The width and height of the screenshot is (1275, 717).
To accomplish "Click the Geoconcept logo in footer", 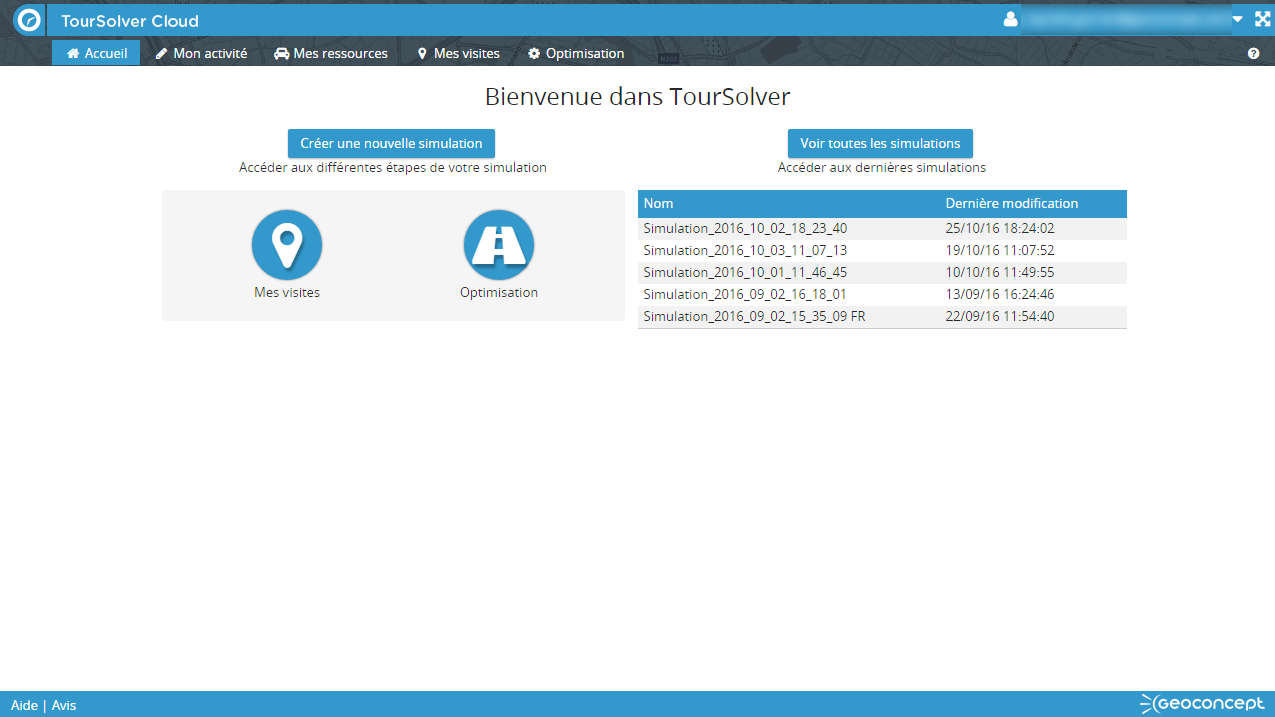I will pos(1201,704).
